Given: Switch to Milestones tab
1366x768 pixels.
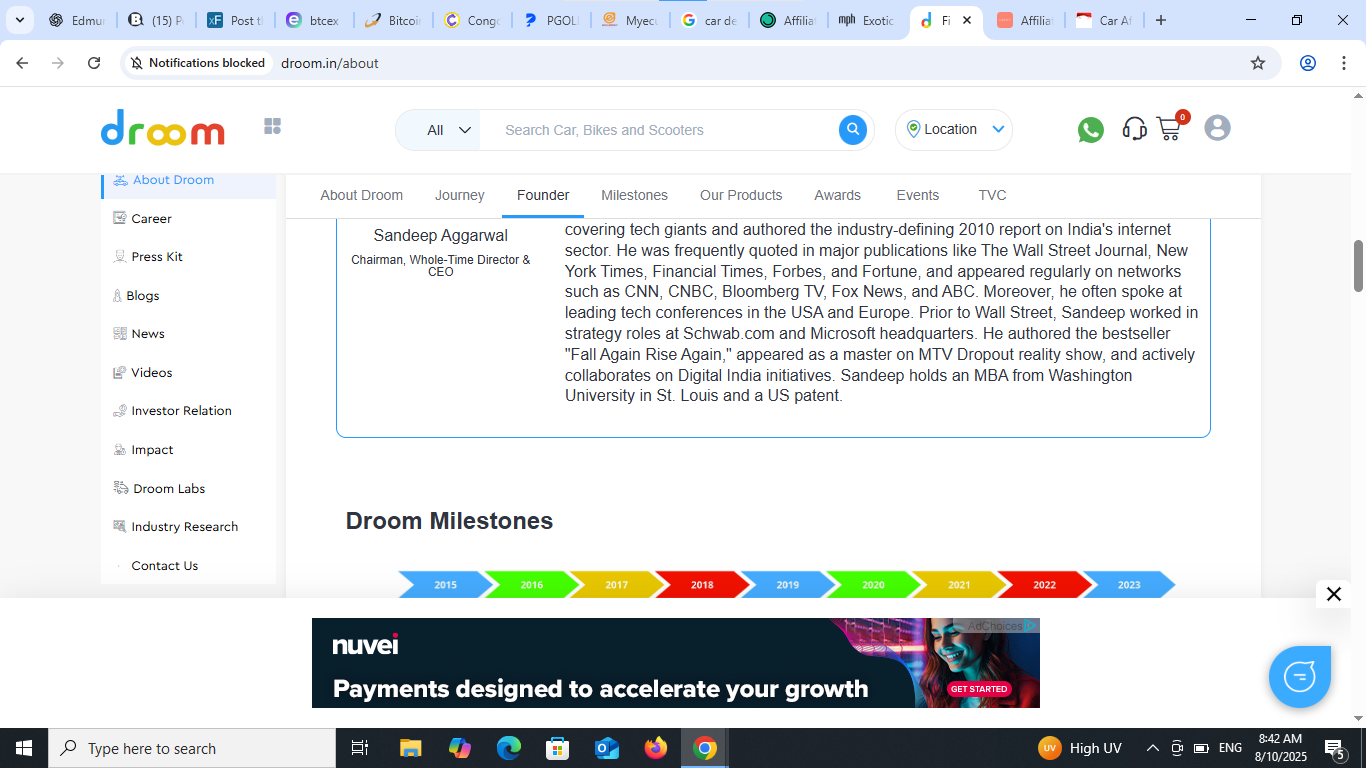Looking at the screenshot, I should point(634,195).
